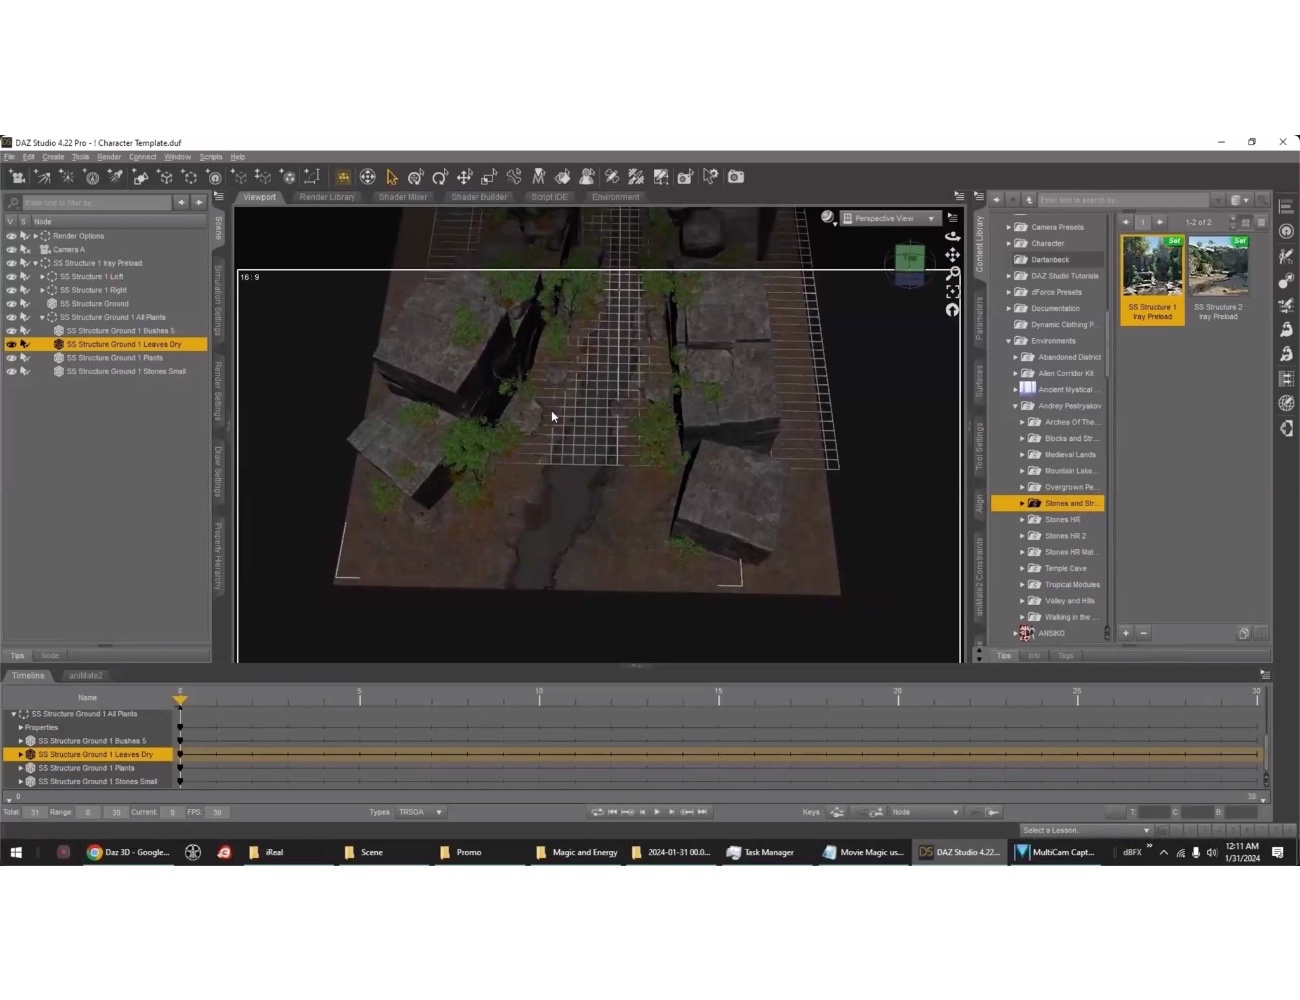Open the Node keys dropdown in timeline
Image resolution: width=1300 pixels, height=1000 pixels.
click(x=925, y=812)
